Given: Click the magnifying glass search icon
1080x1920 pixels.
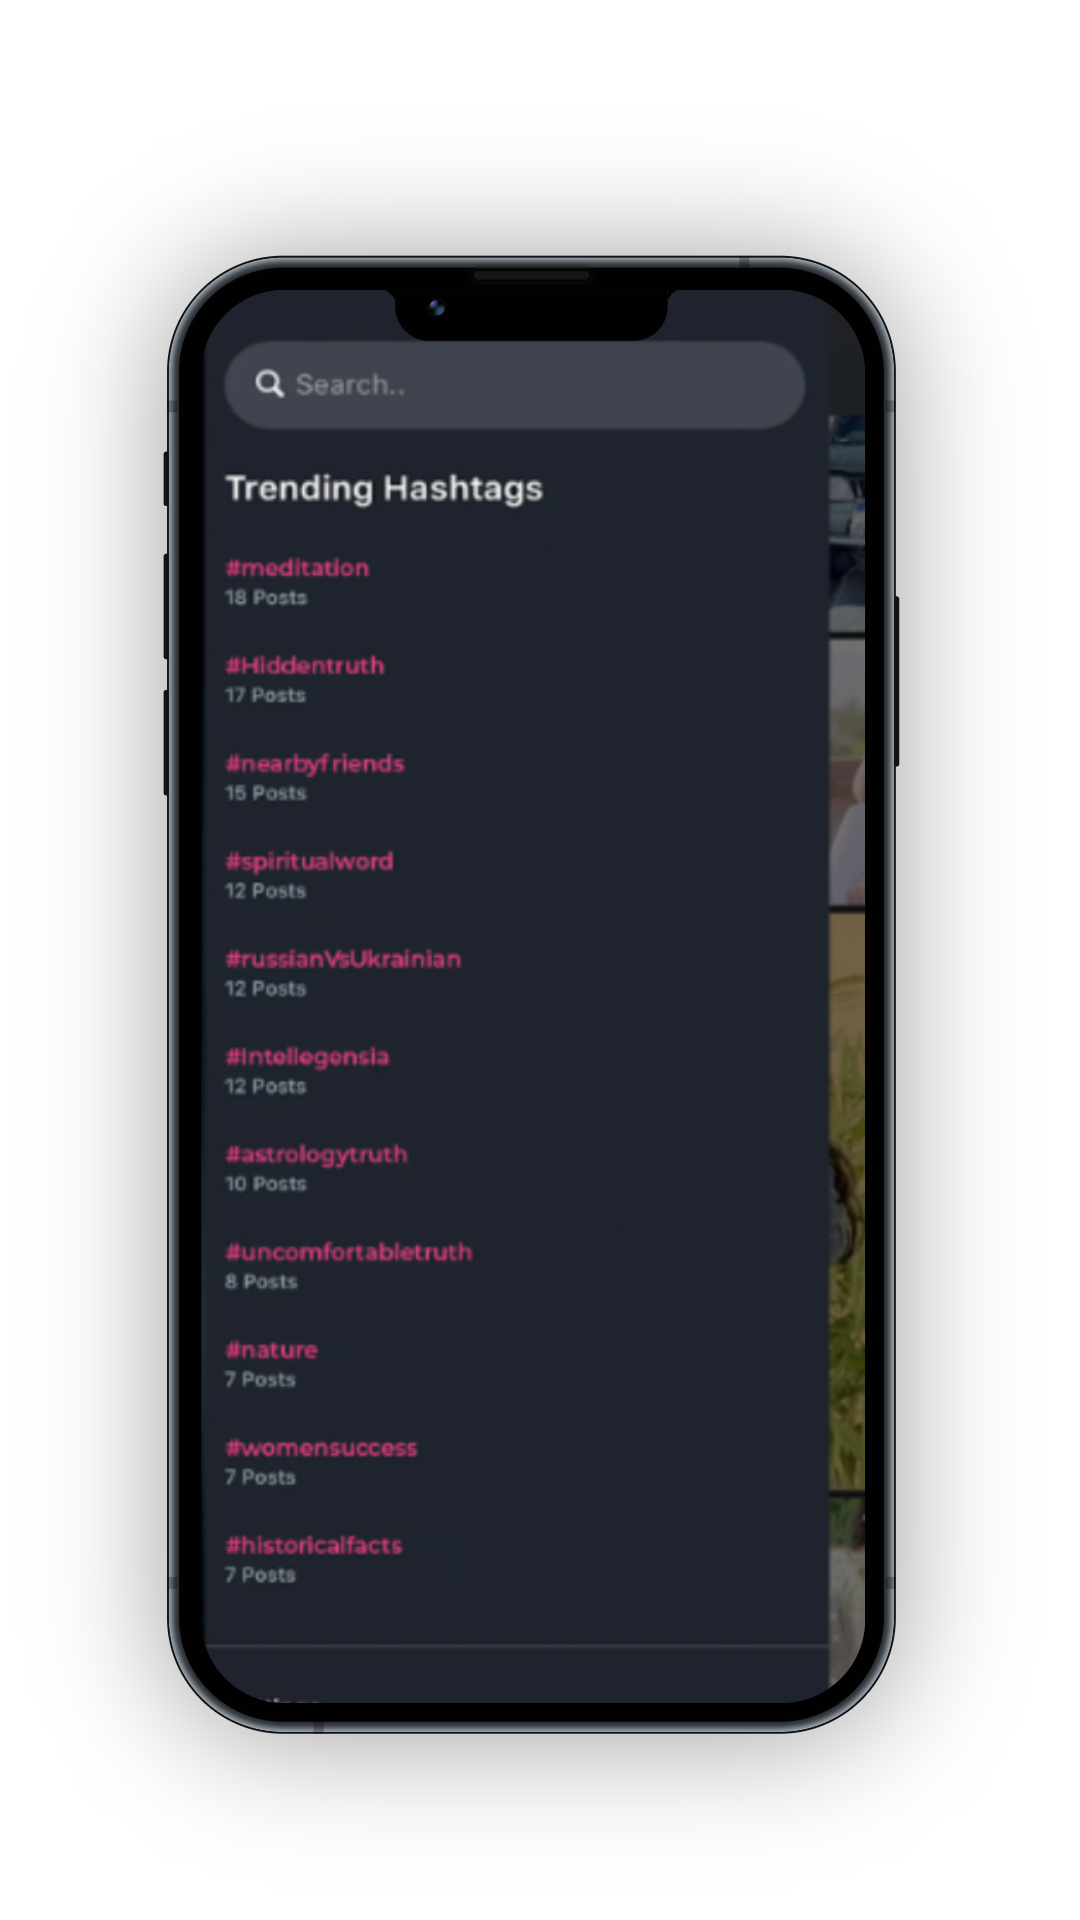Looking at the screenshot, I should pyautogui.click(x=269, y=384).
